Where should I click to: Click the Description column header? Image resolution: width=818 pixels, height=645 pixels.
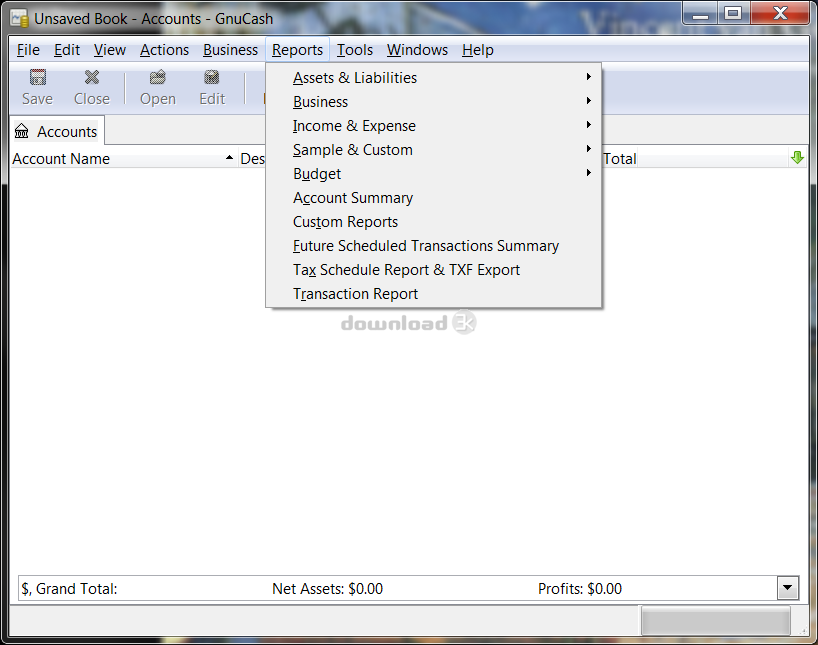coord(252,158)
